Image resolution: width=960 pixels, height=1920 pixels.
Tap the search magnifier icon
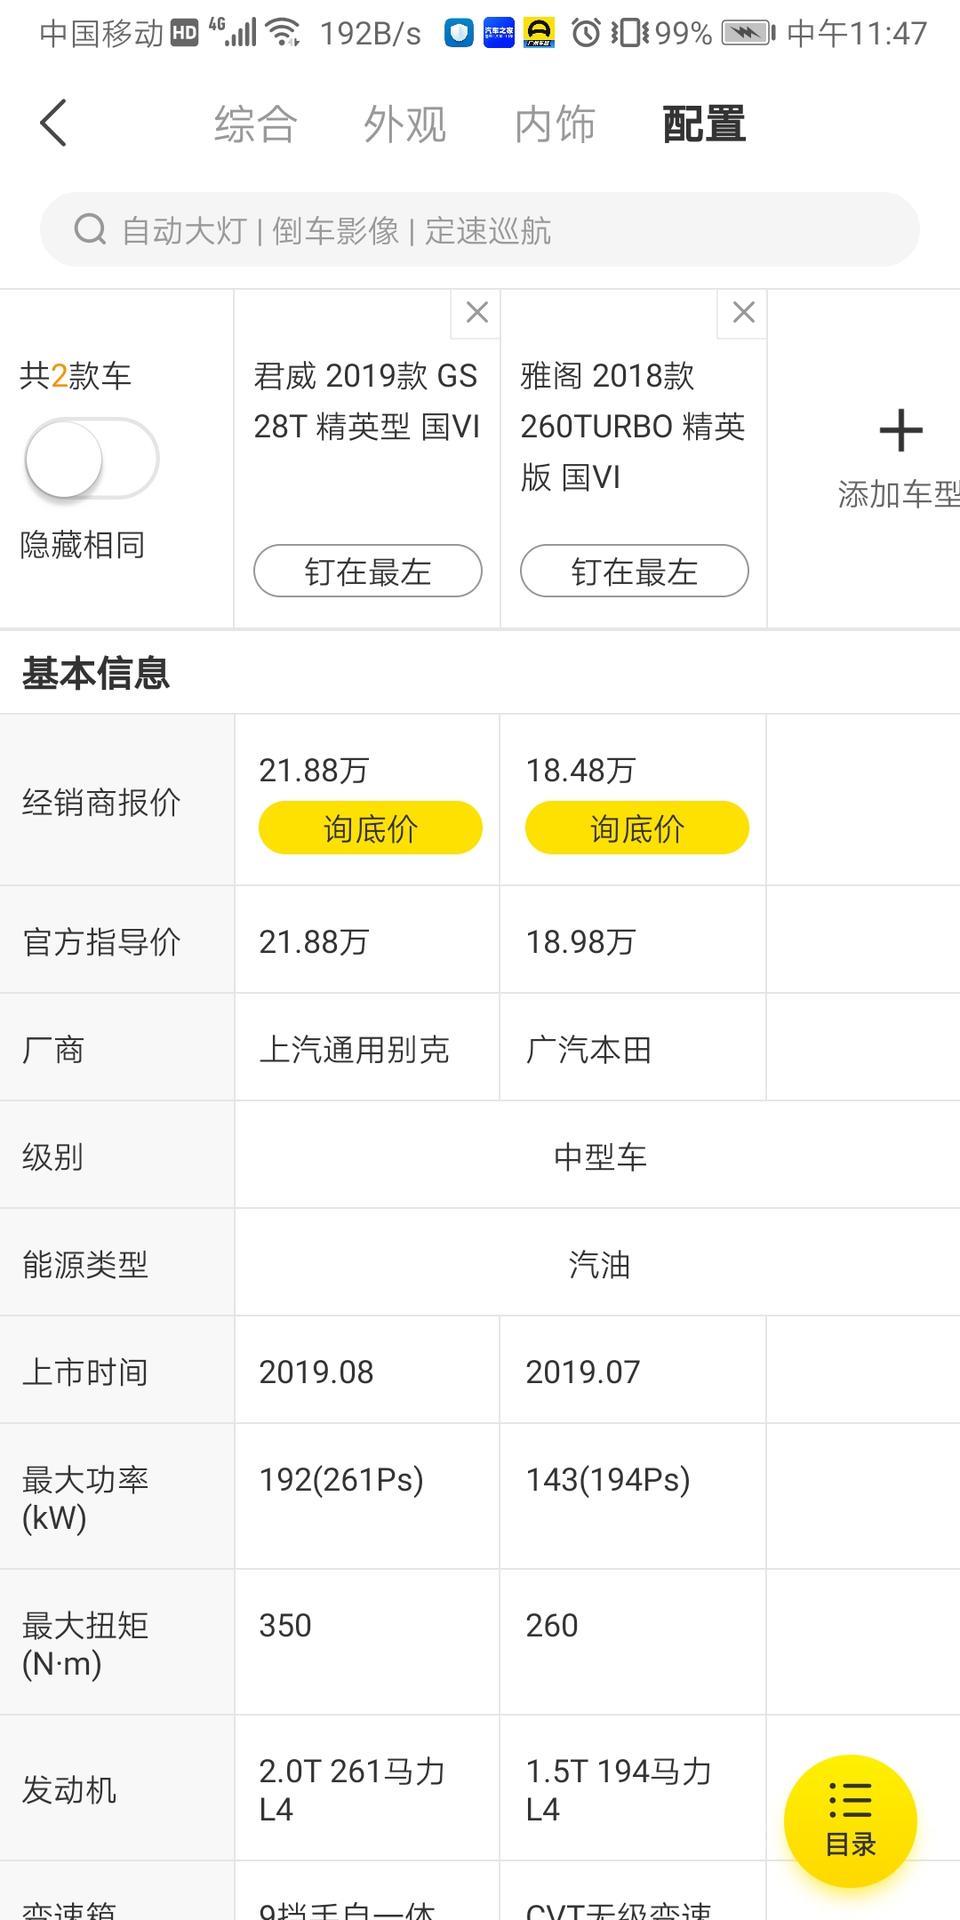pos(90,230)
